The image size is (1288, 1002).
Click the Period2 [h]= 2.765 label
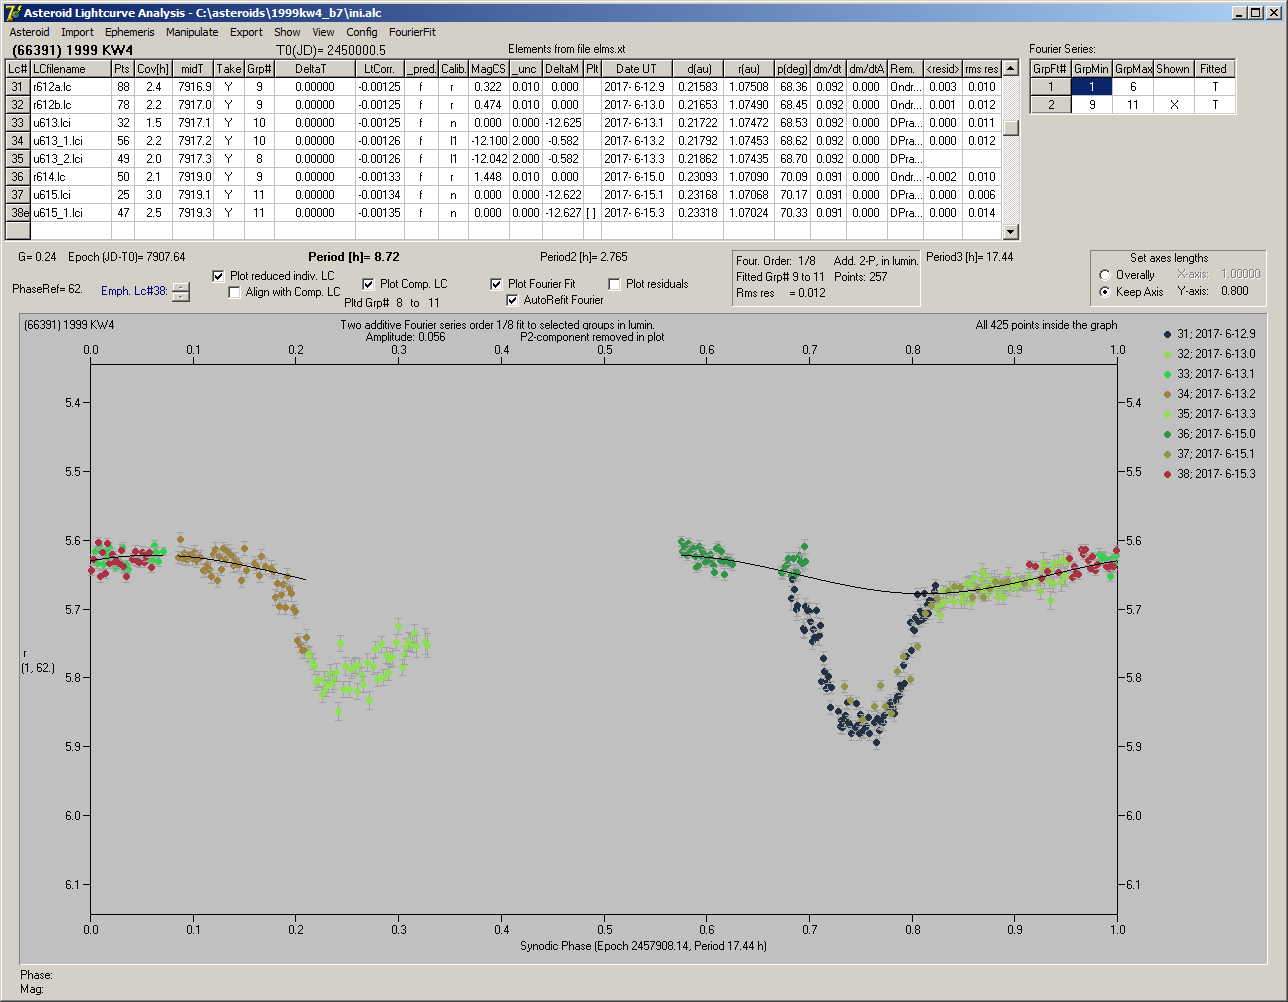[x=583, y=257]
